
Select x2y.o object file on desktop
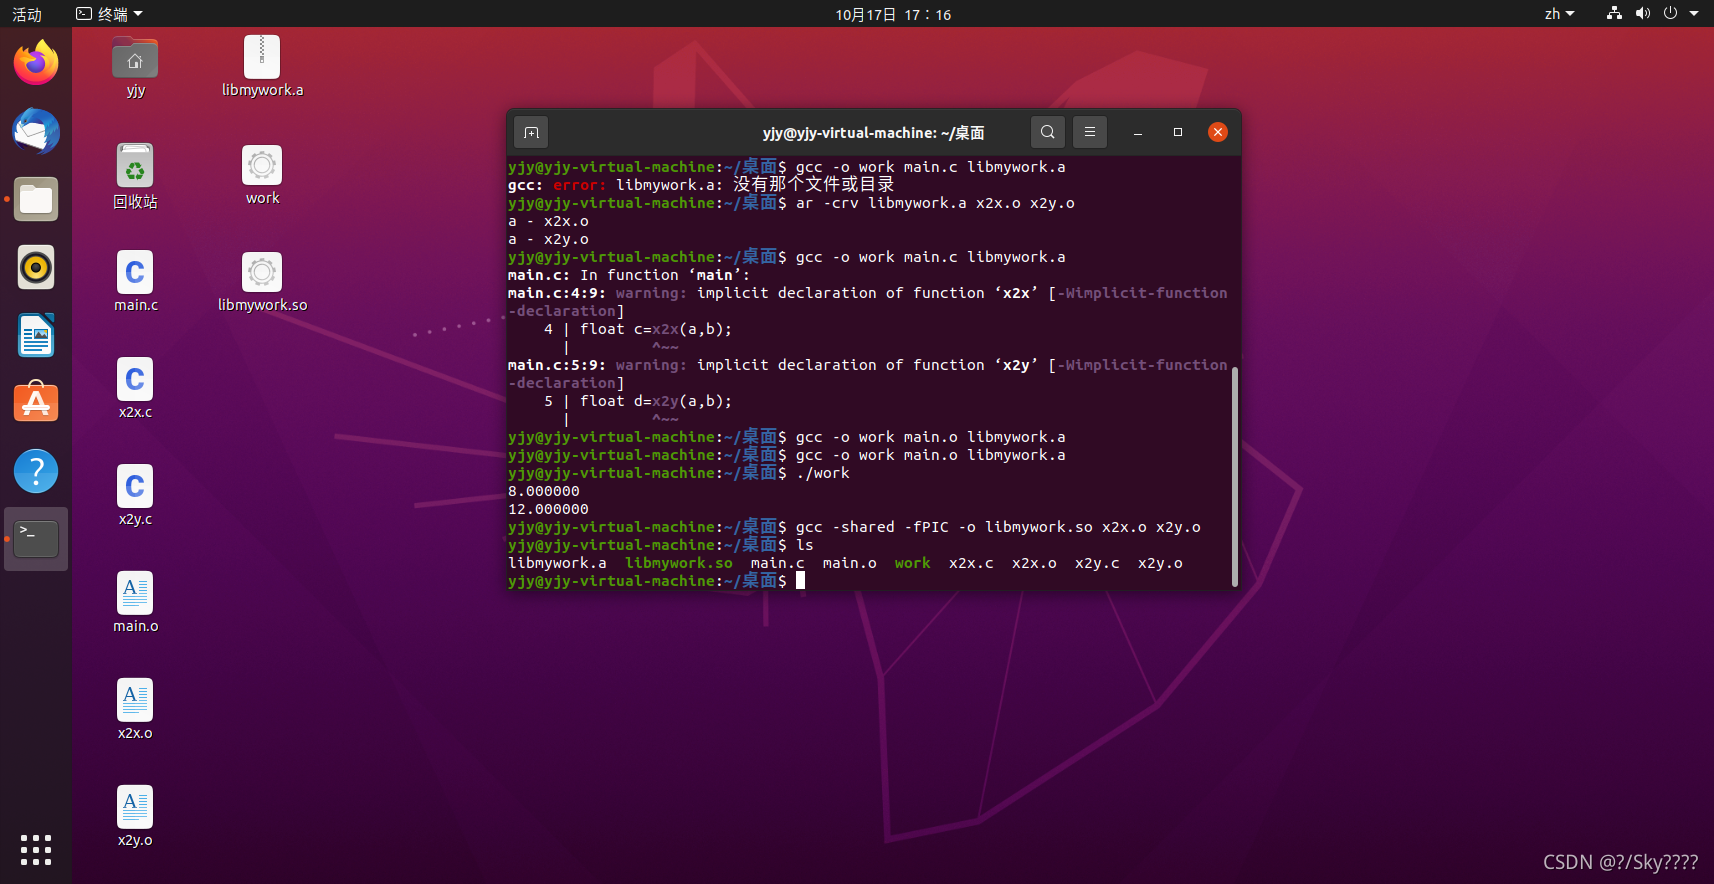[135, 816]
